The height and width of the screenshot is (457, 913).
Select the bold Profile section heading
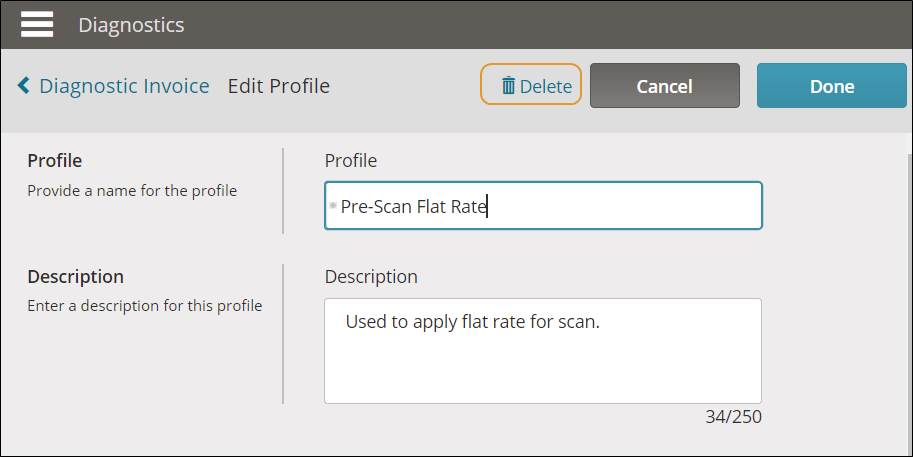[55, 161]
